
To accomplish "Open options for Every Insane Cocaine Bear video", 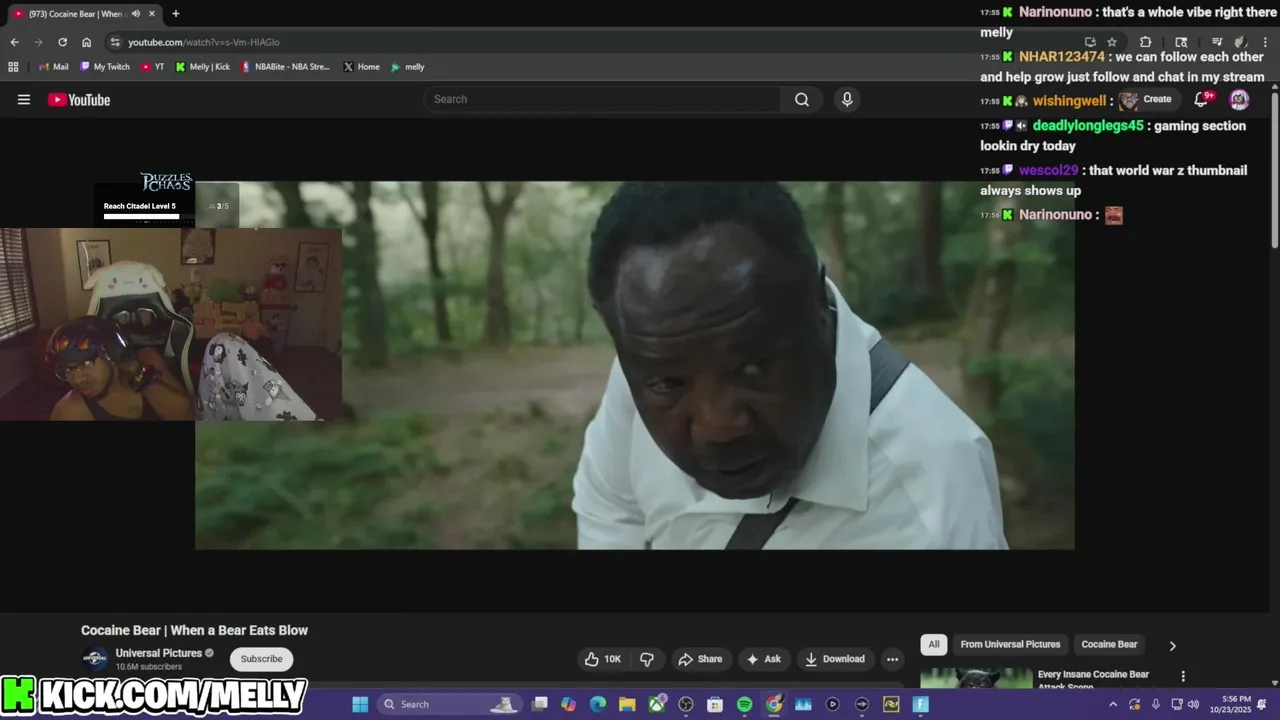I will [x=1183, y=676].
